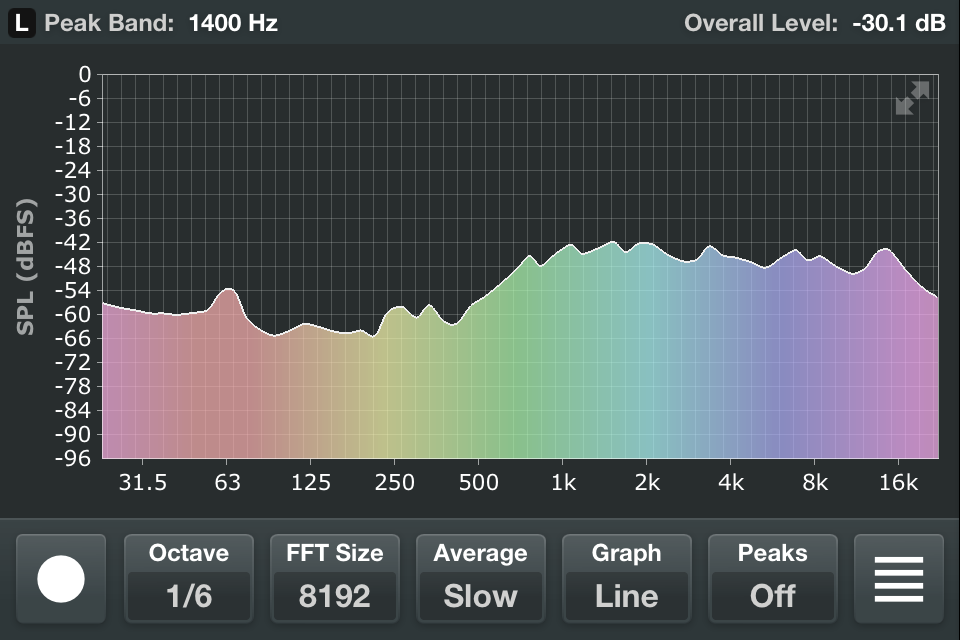Click the -24 level axis label

[x=73, y=171]
